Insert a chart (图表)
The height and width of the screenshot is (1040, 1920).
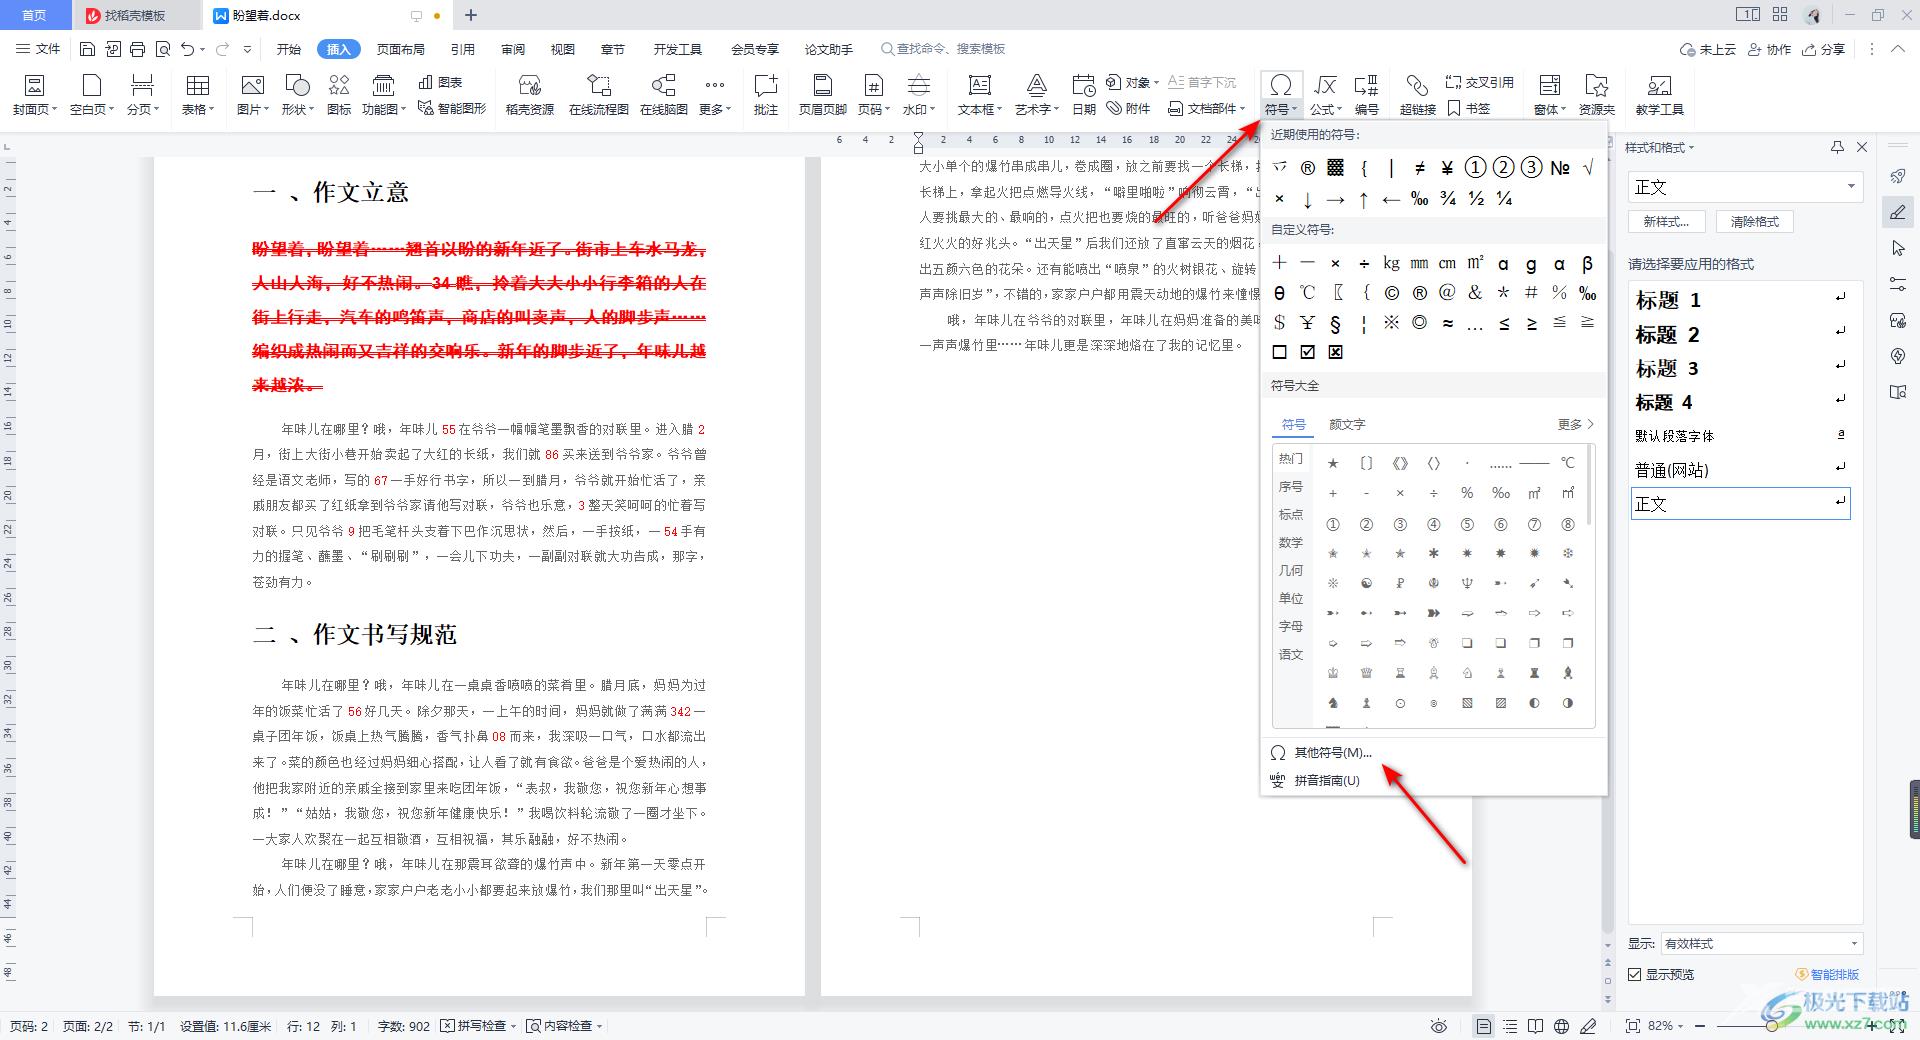[x=441, y=82]
